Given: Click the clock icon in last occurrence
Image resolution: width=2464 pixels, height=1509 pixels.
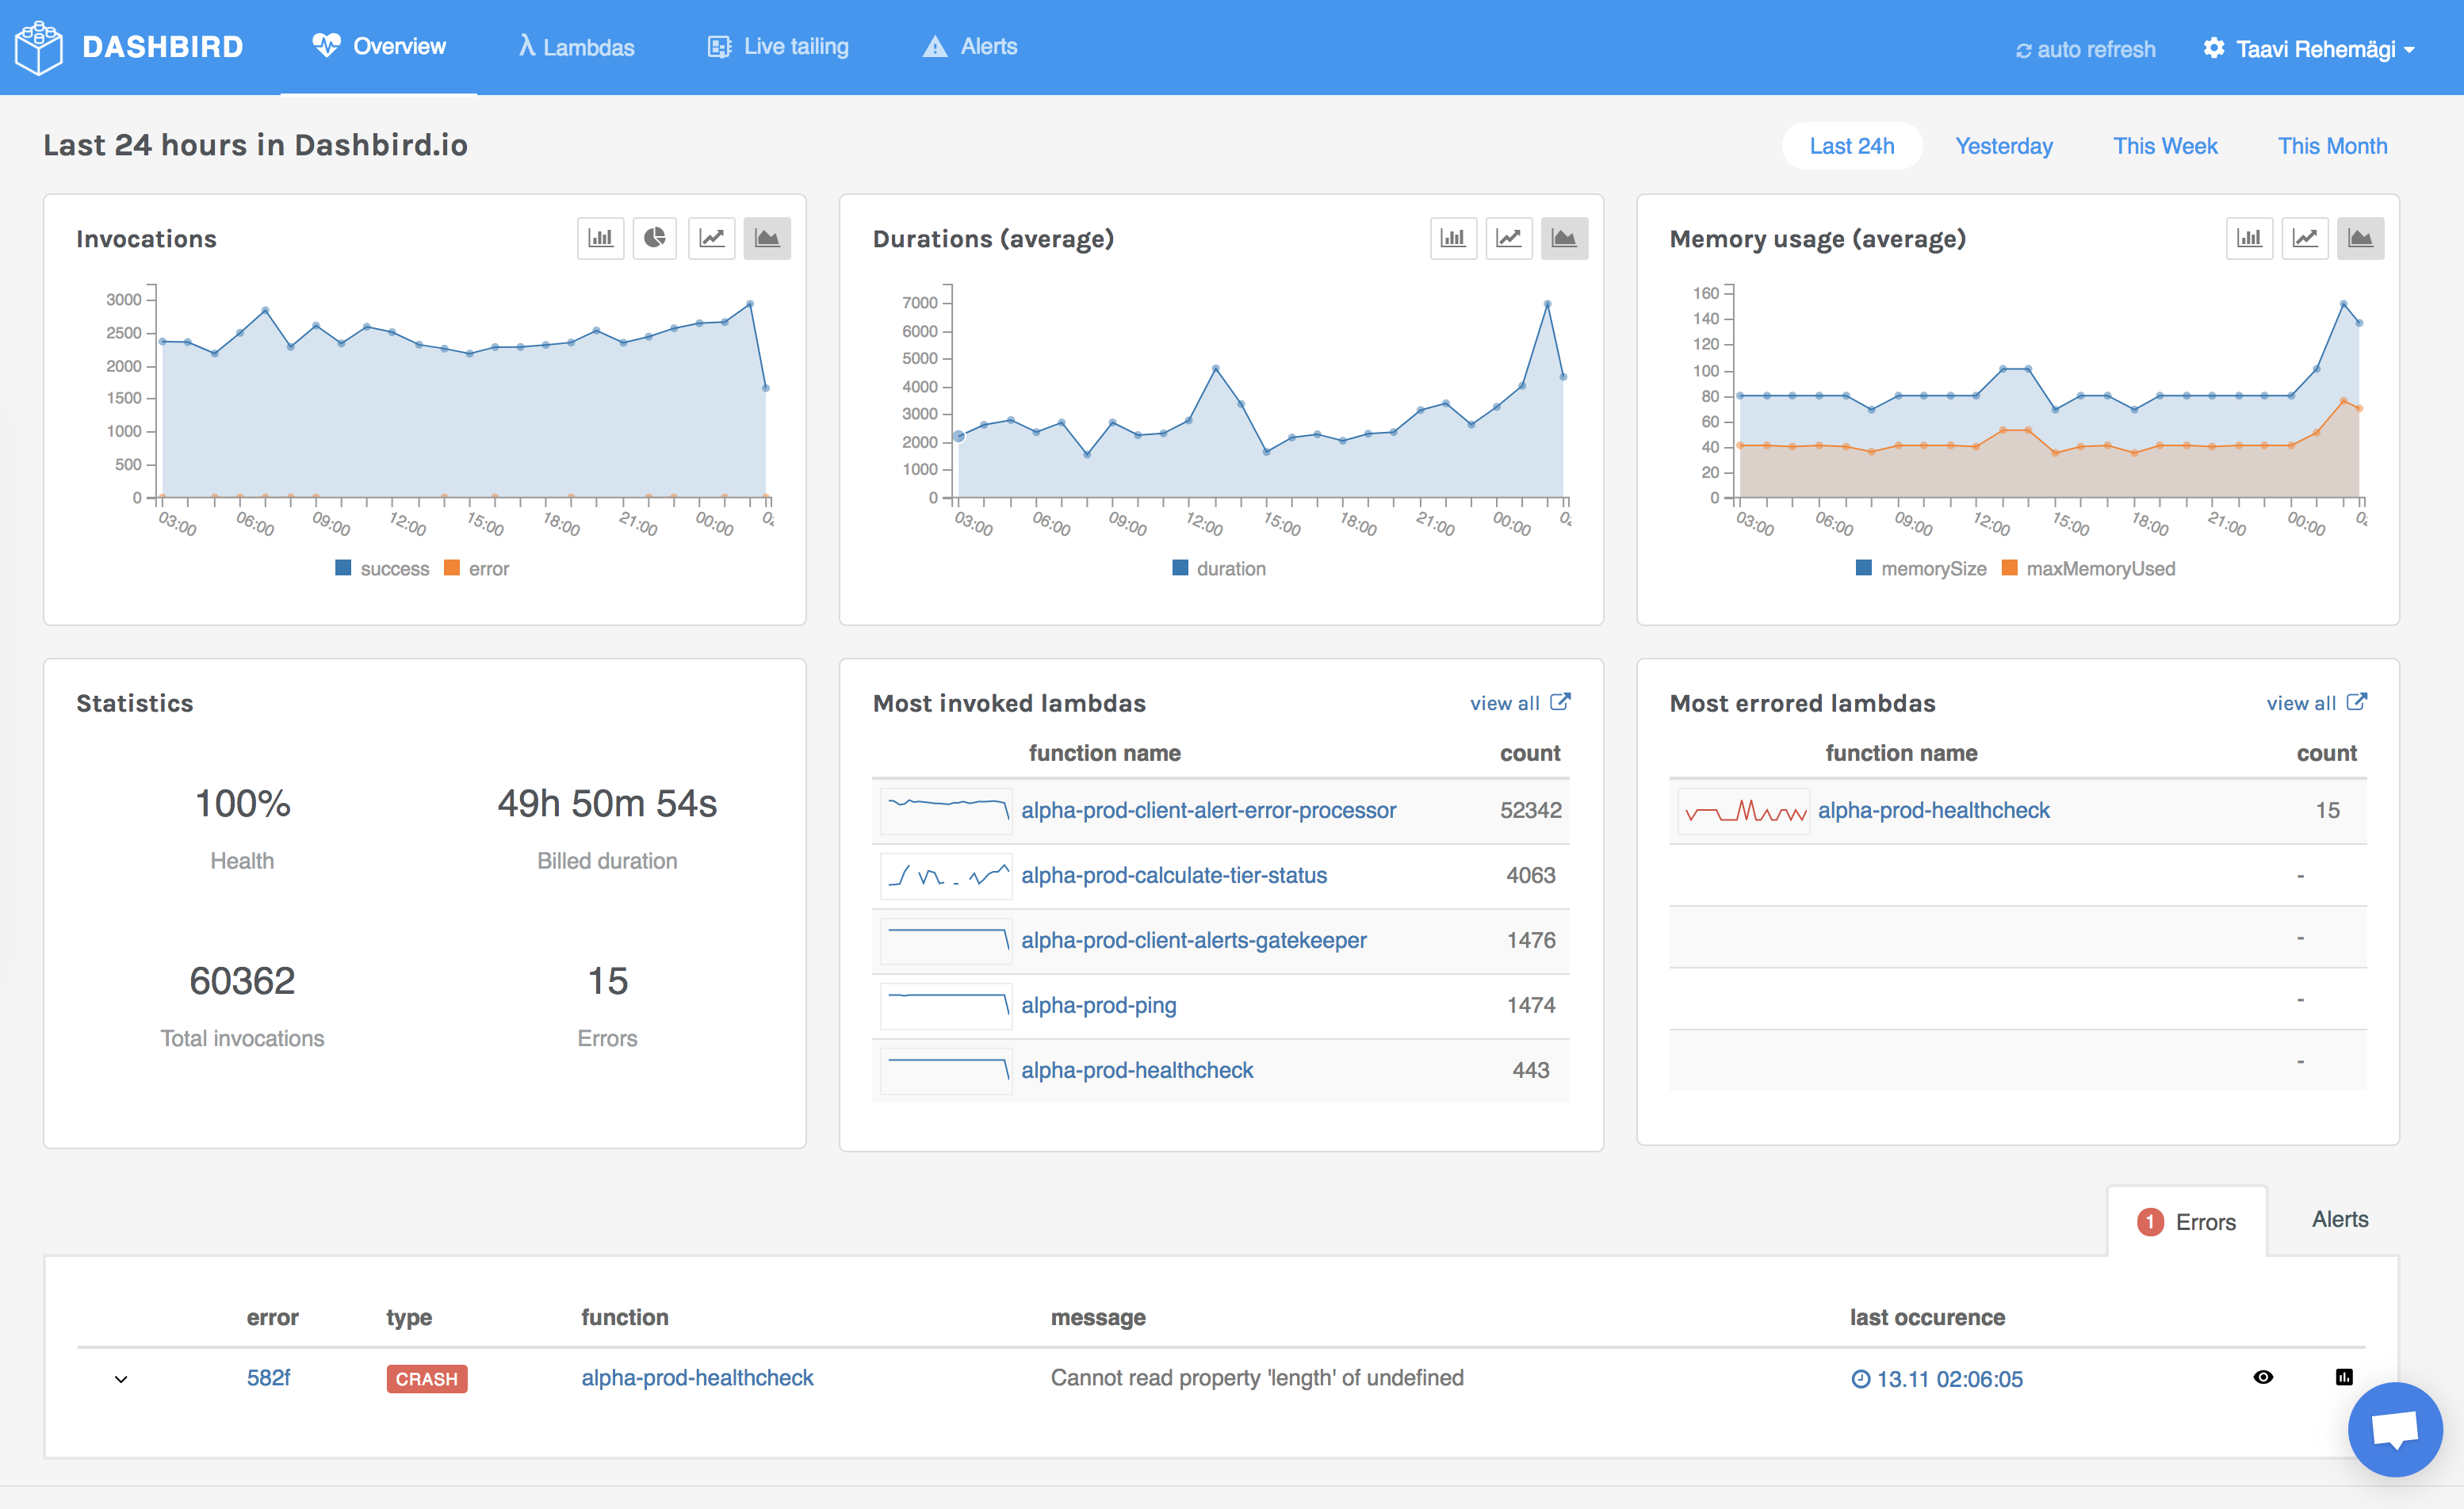Looking at the screenshot, I should 1860,1379.
